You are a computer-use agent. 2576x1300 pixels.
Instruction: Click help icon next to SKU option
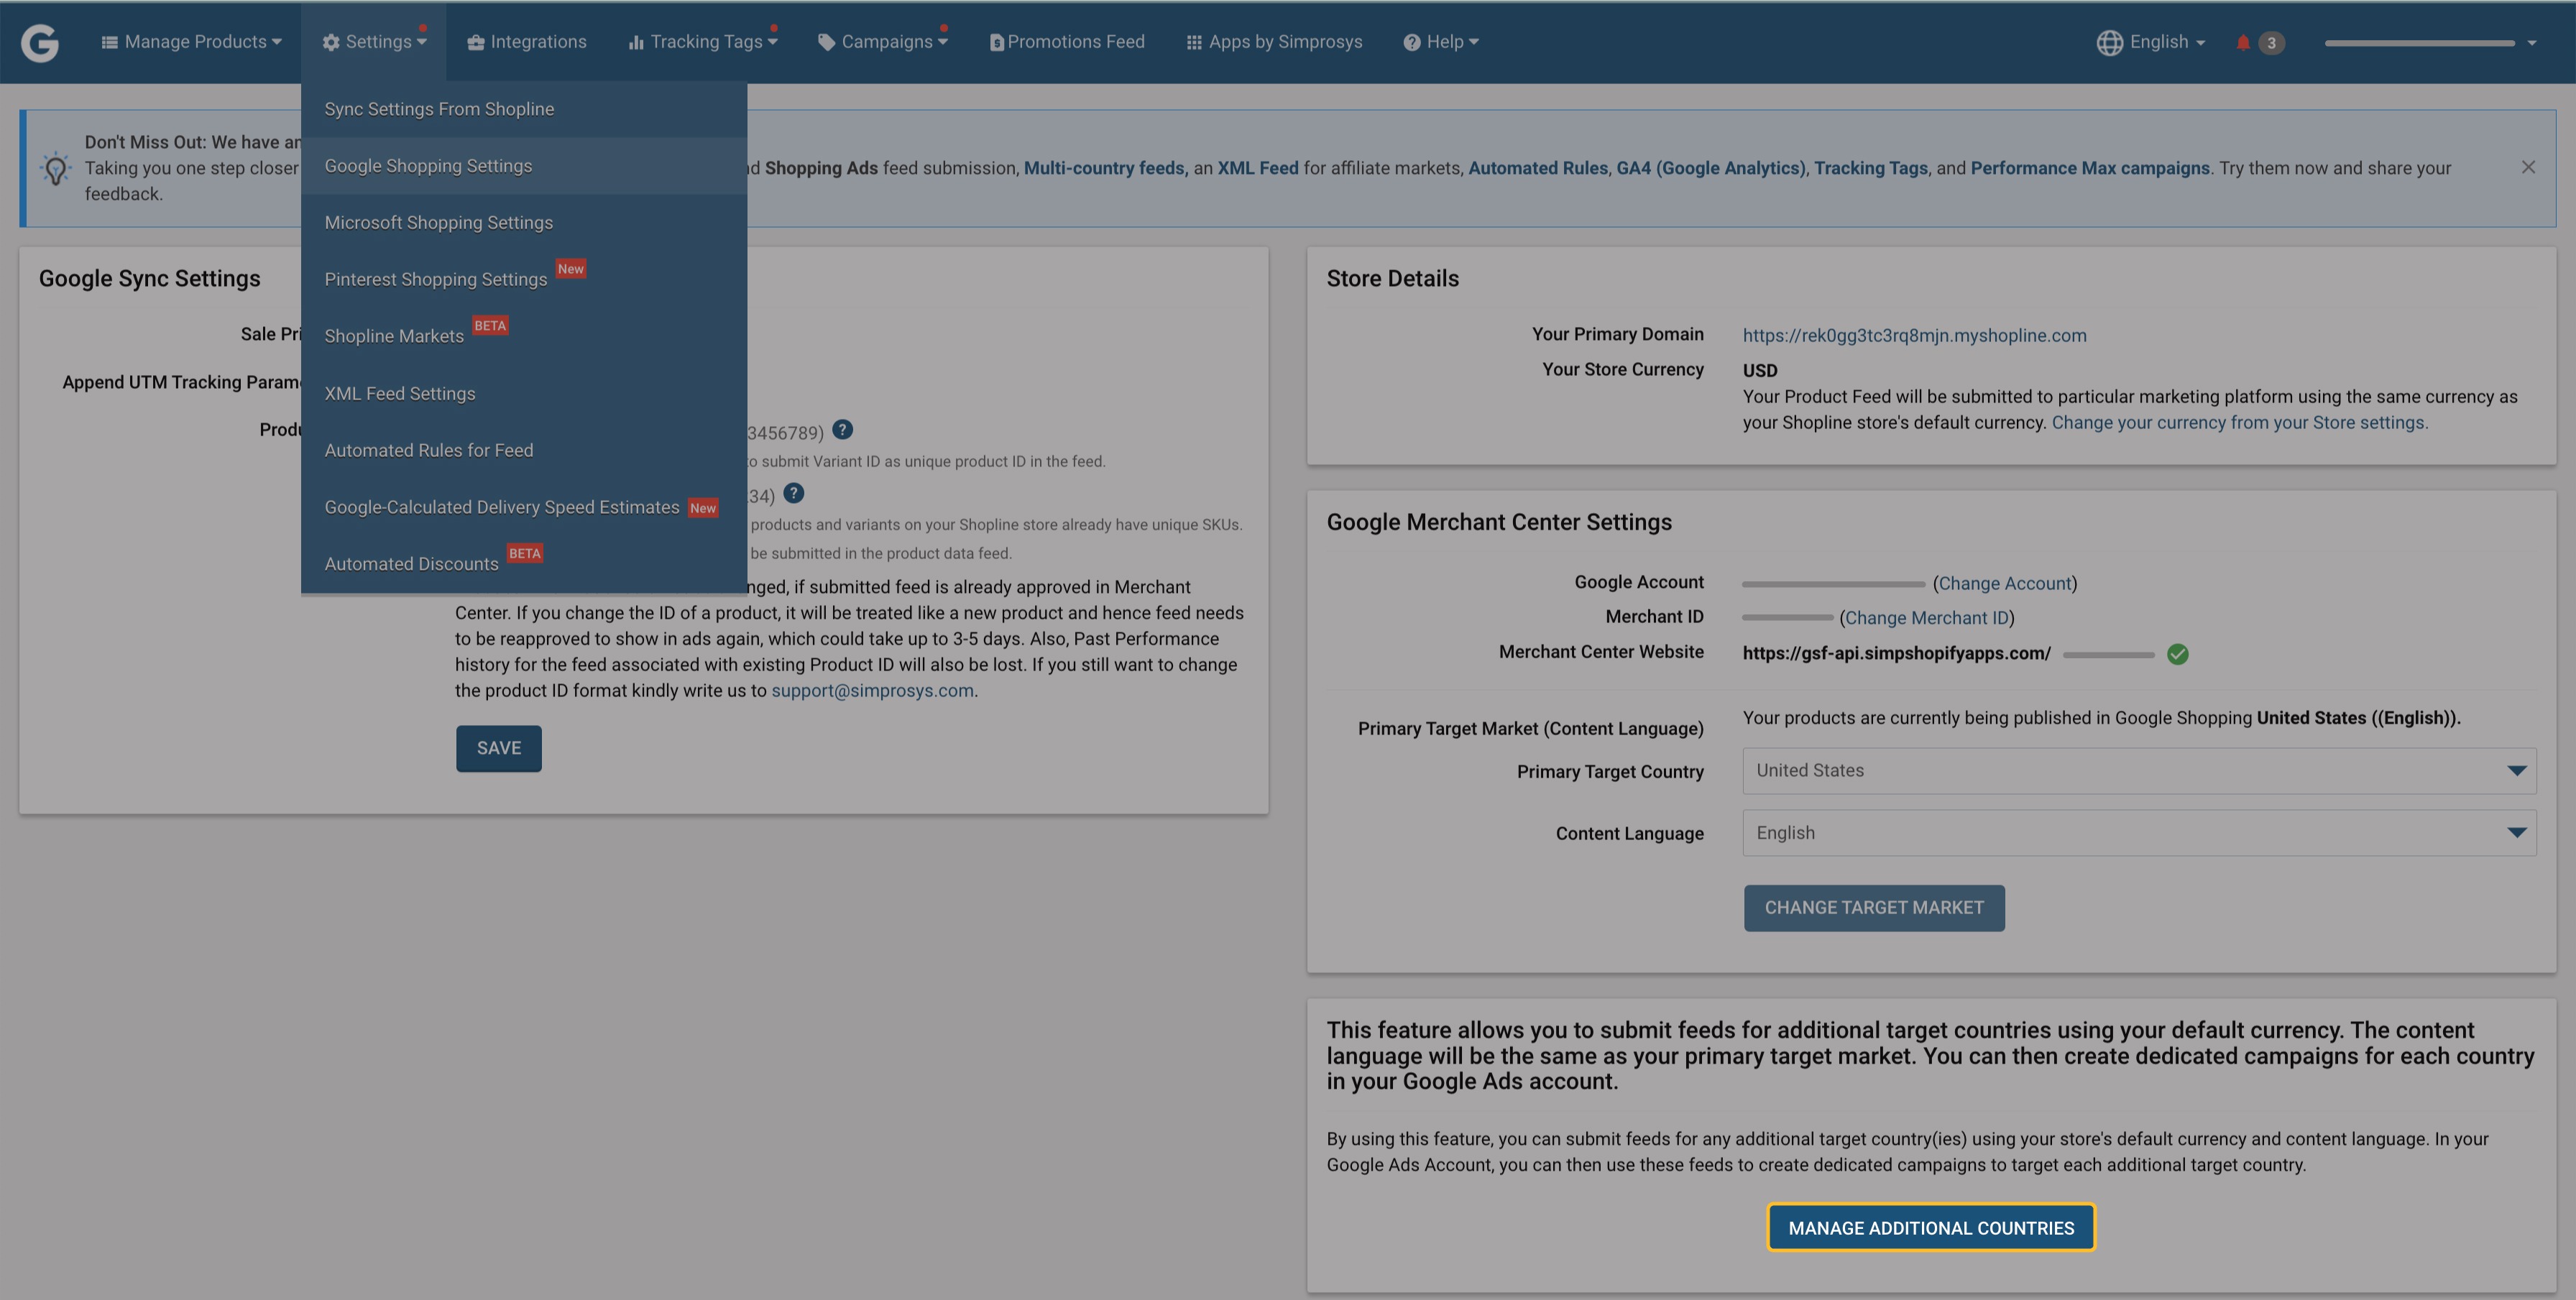793,493
